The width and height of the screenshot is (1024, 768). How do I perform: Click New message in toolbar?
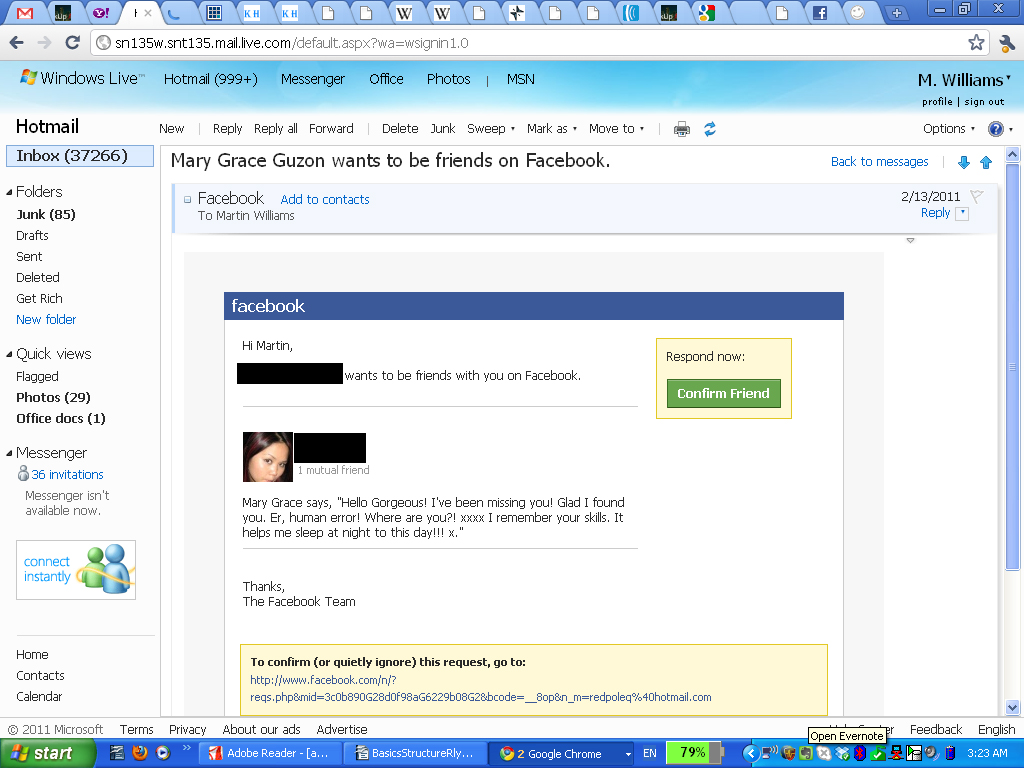click(171, 129)
